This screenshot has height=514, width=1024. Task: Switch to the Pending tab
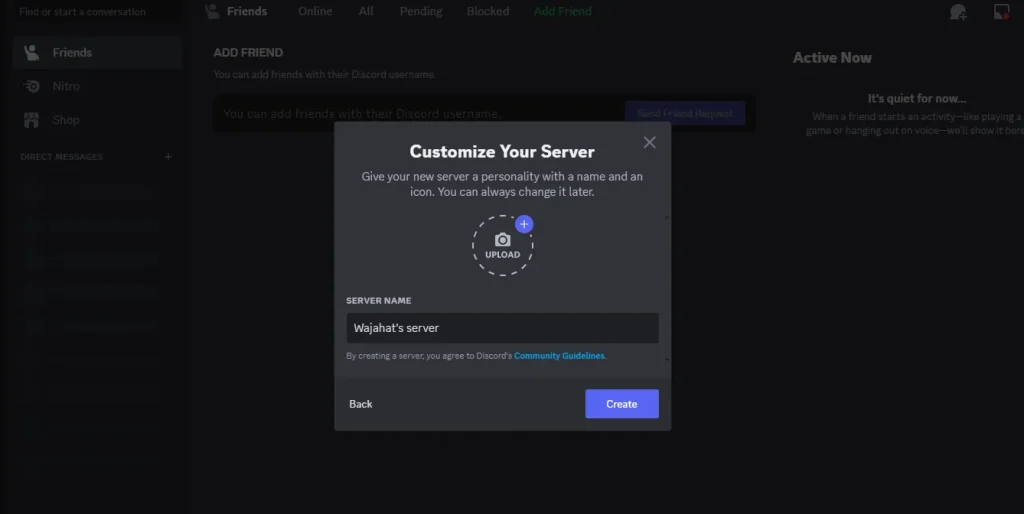tap(421, 11)
